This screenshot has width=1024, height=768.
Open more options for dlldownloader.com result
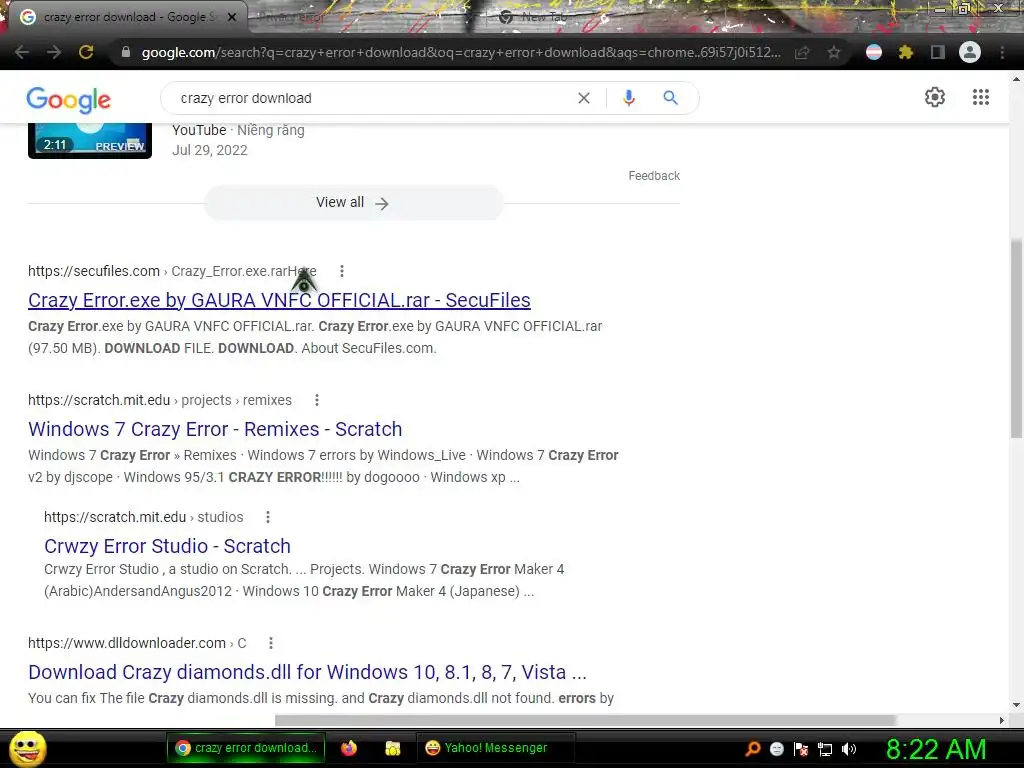[271, 643]
